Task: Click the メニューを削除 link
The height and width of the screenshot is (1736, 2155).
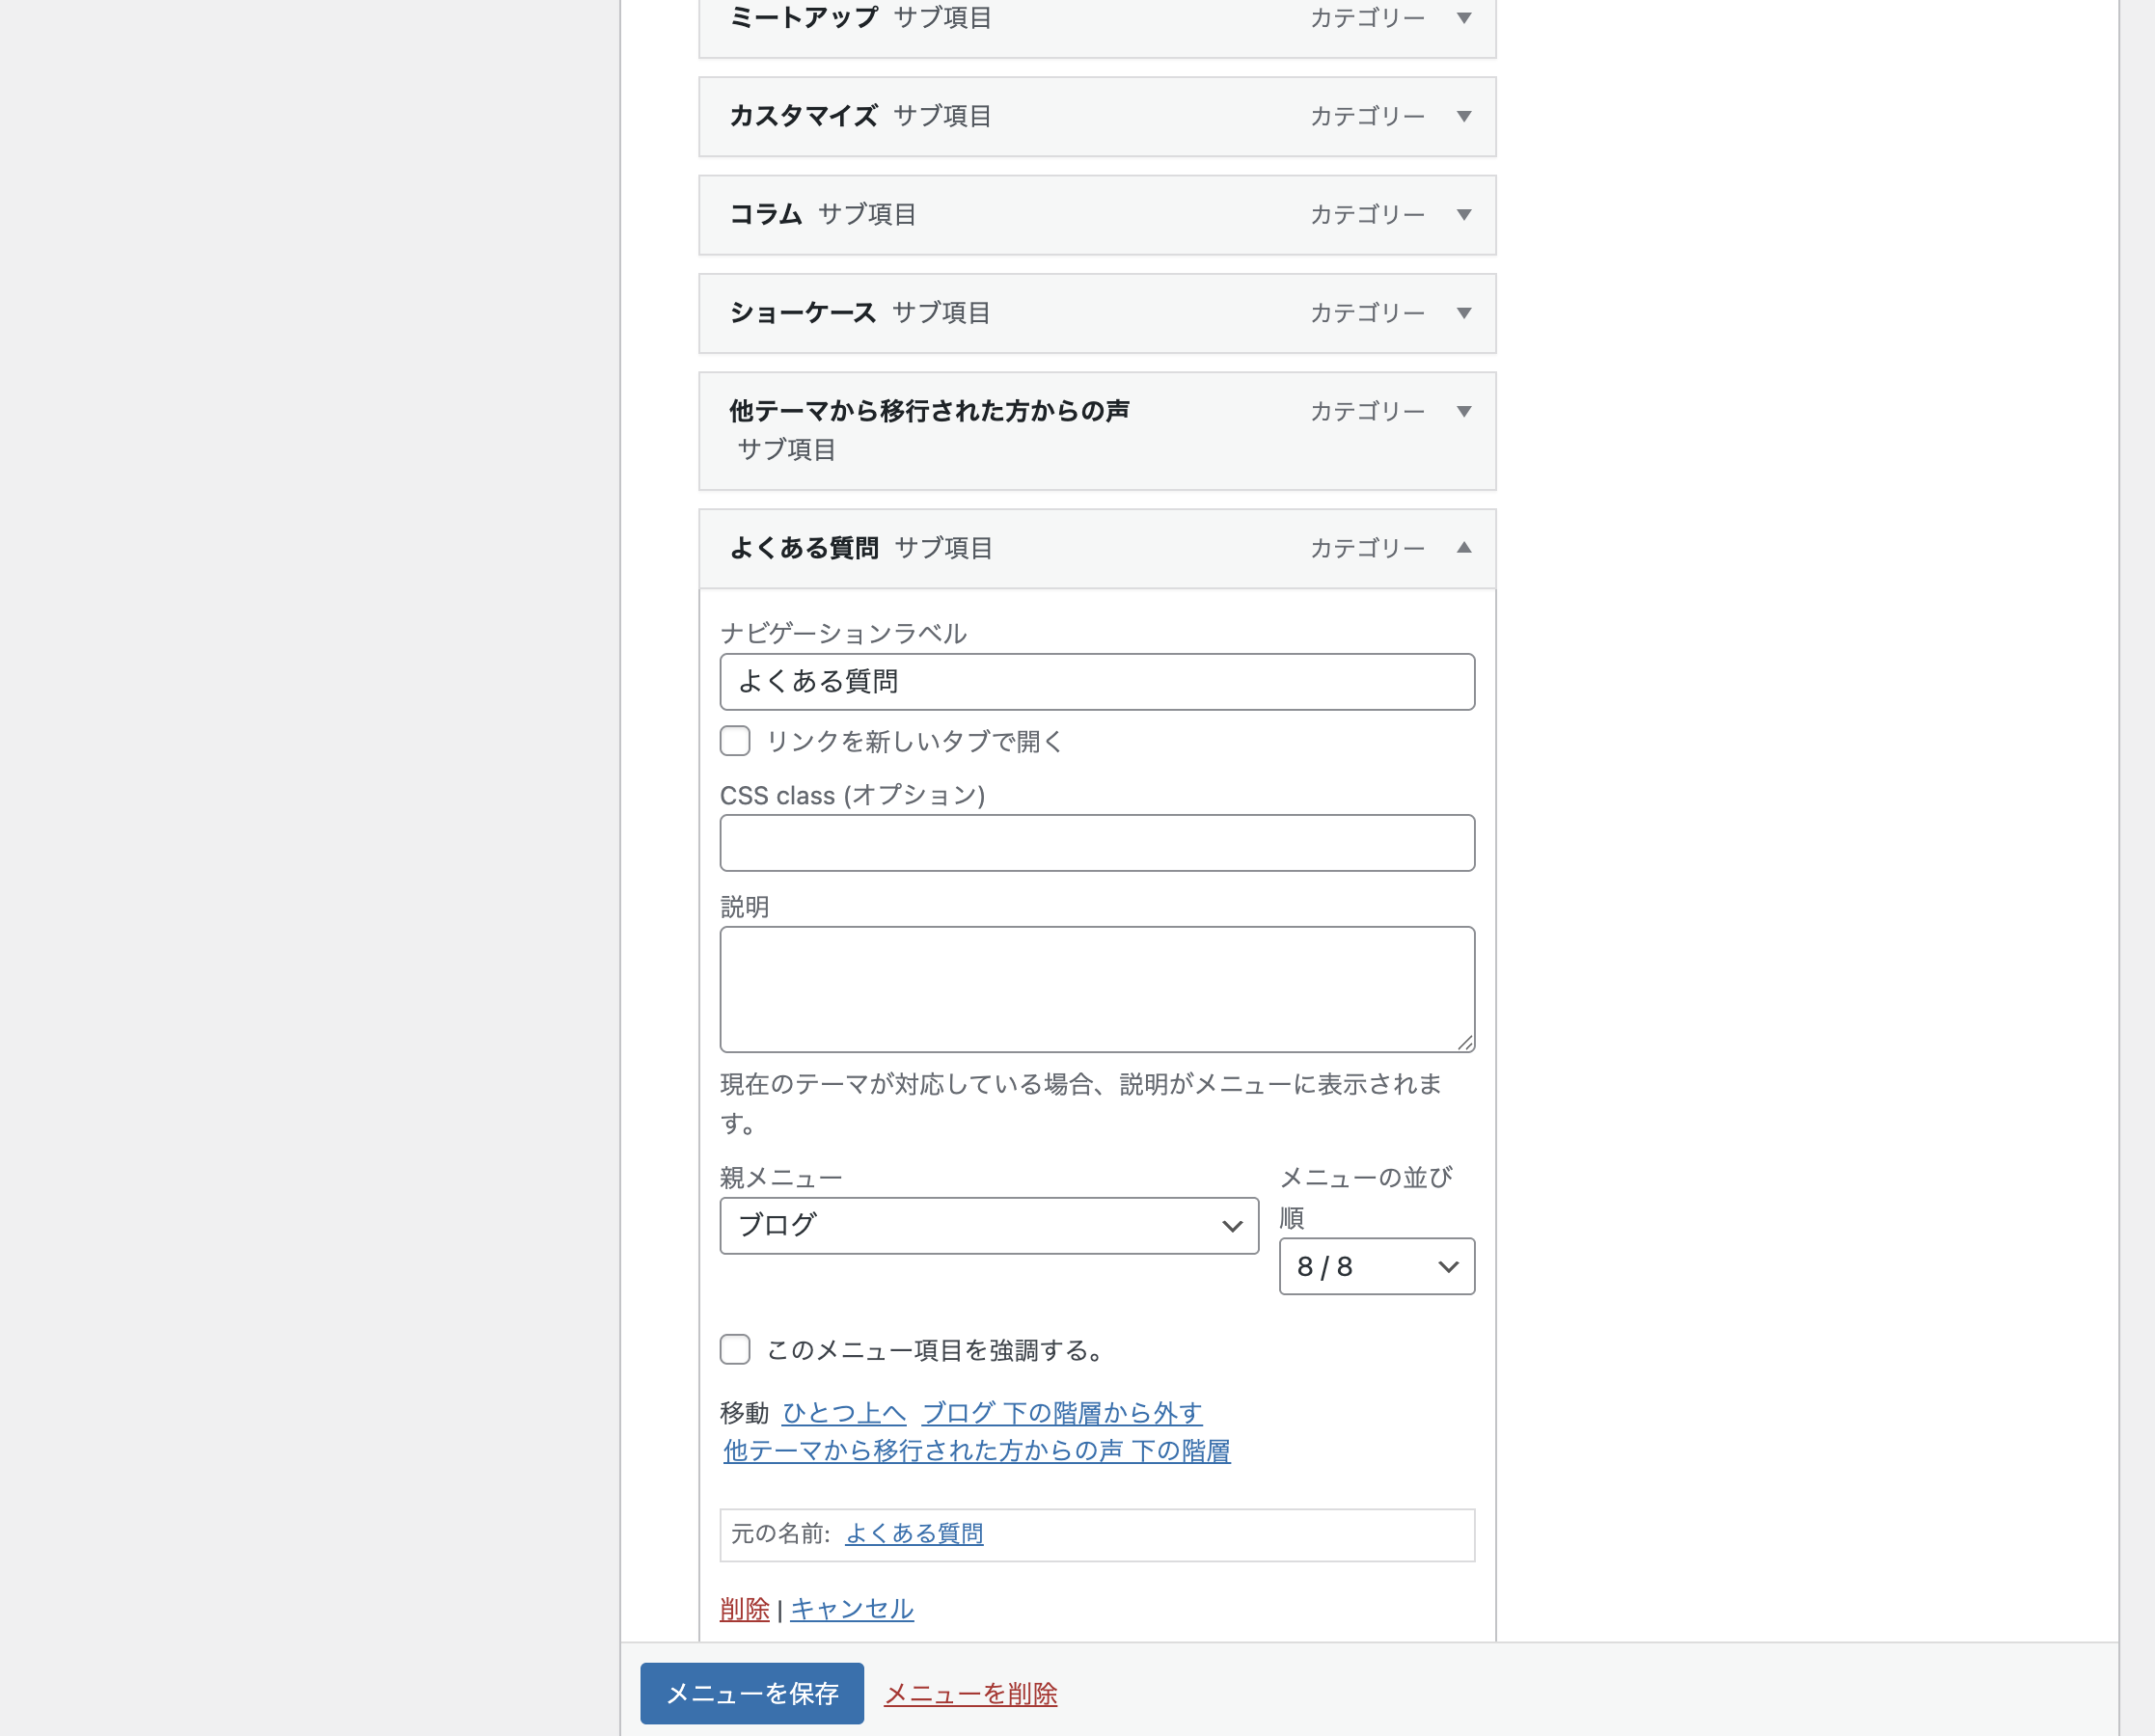Action: [970, 1693]
